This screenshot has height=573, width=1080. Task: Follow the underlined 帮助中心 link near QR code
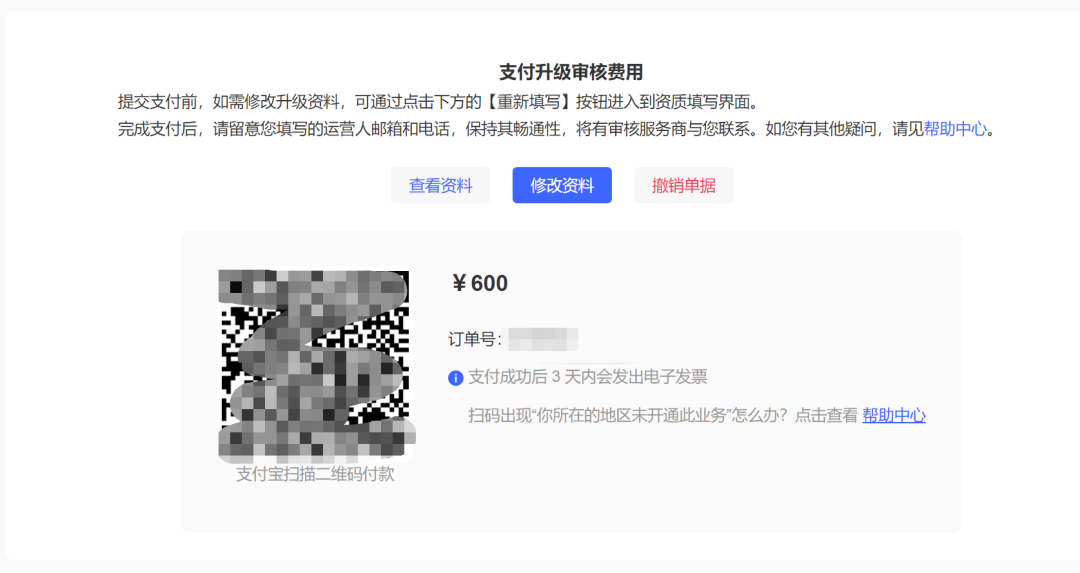[x=894, y=415]
